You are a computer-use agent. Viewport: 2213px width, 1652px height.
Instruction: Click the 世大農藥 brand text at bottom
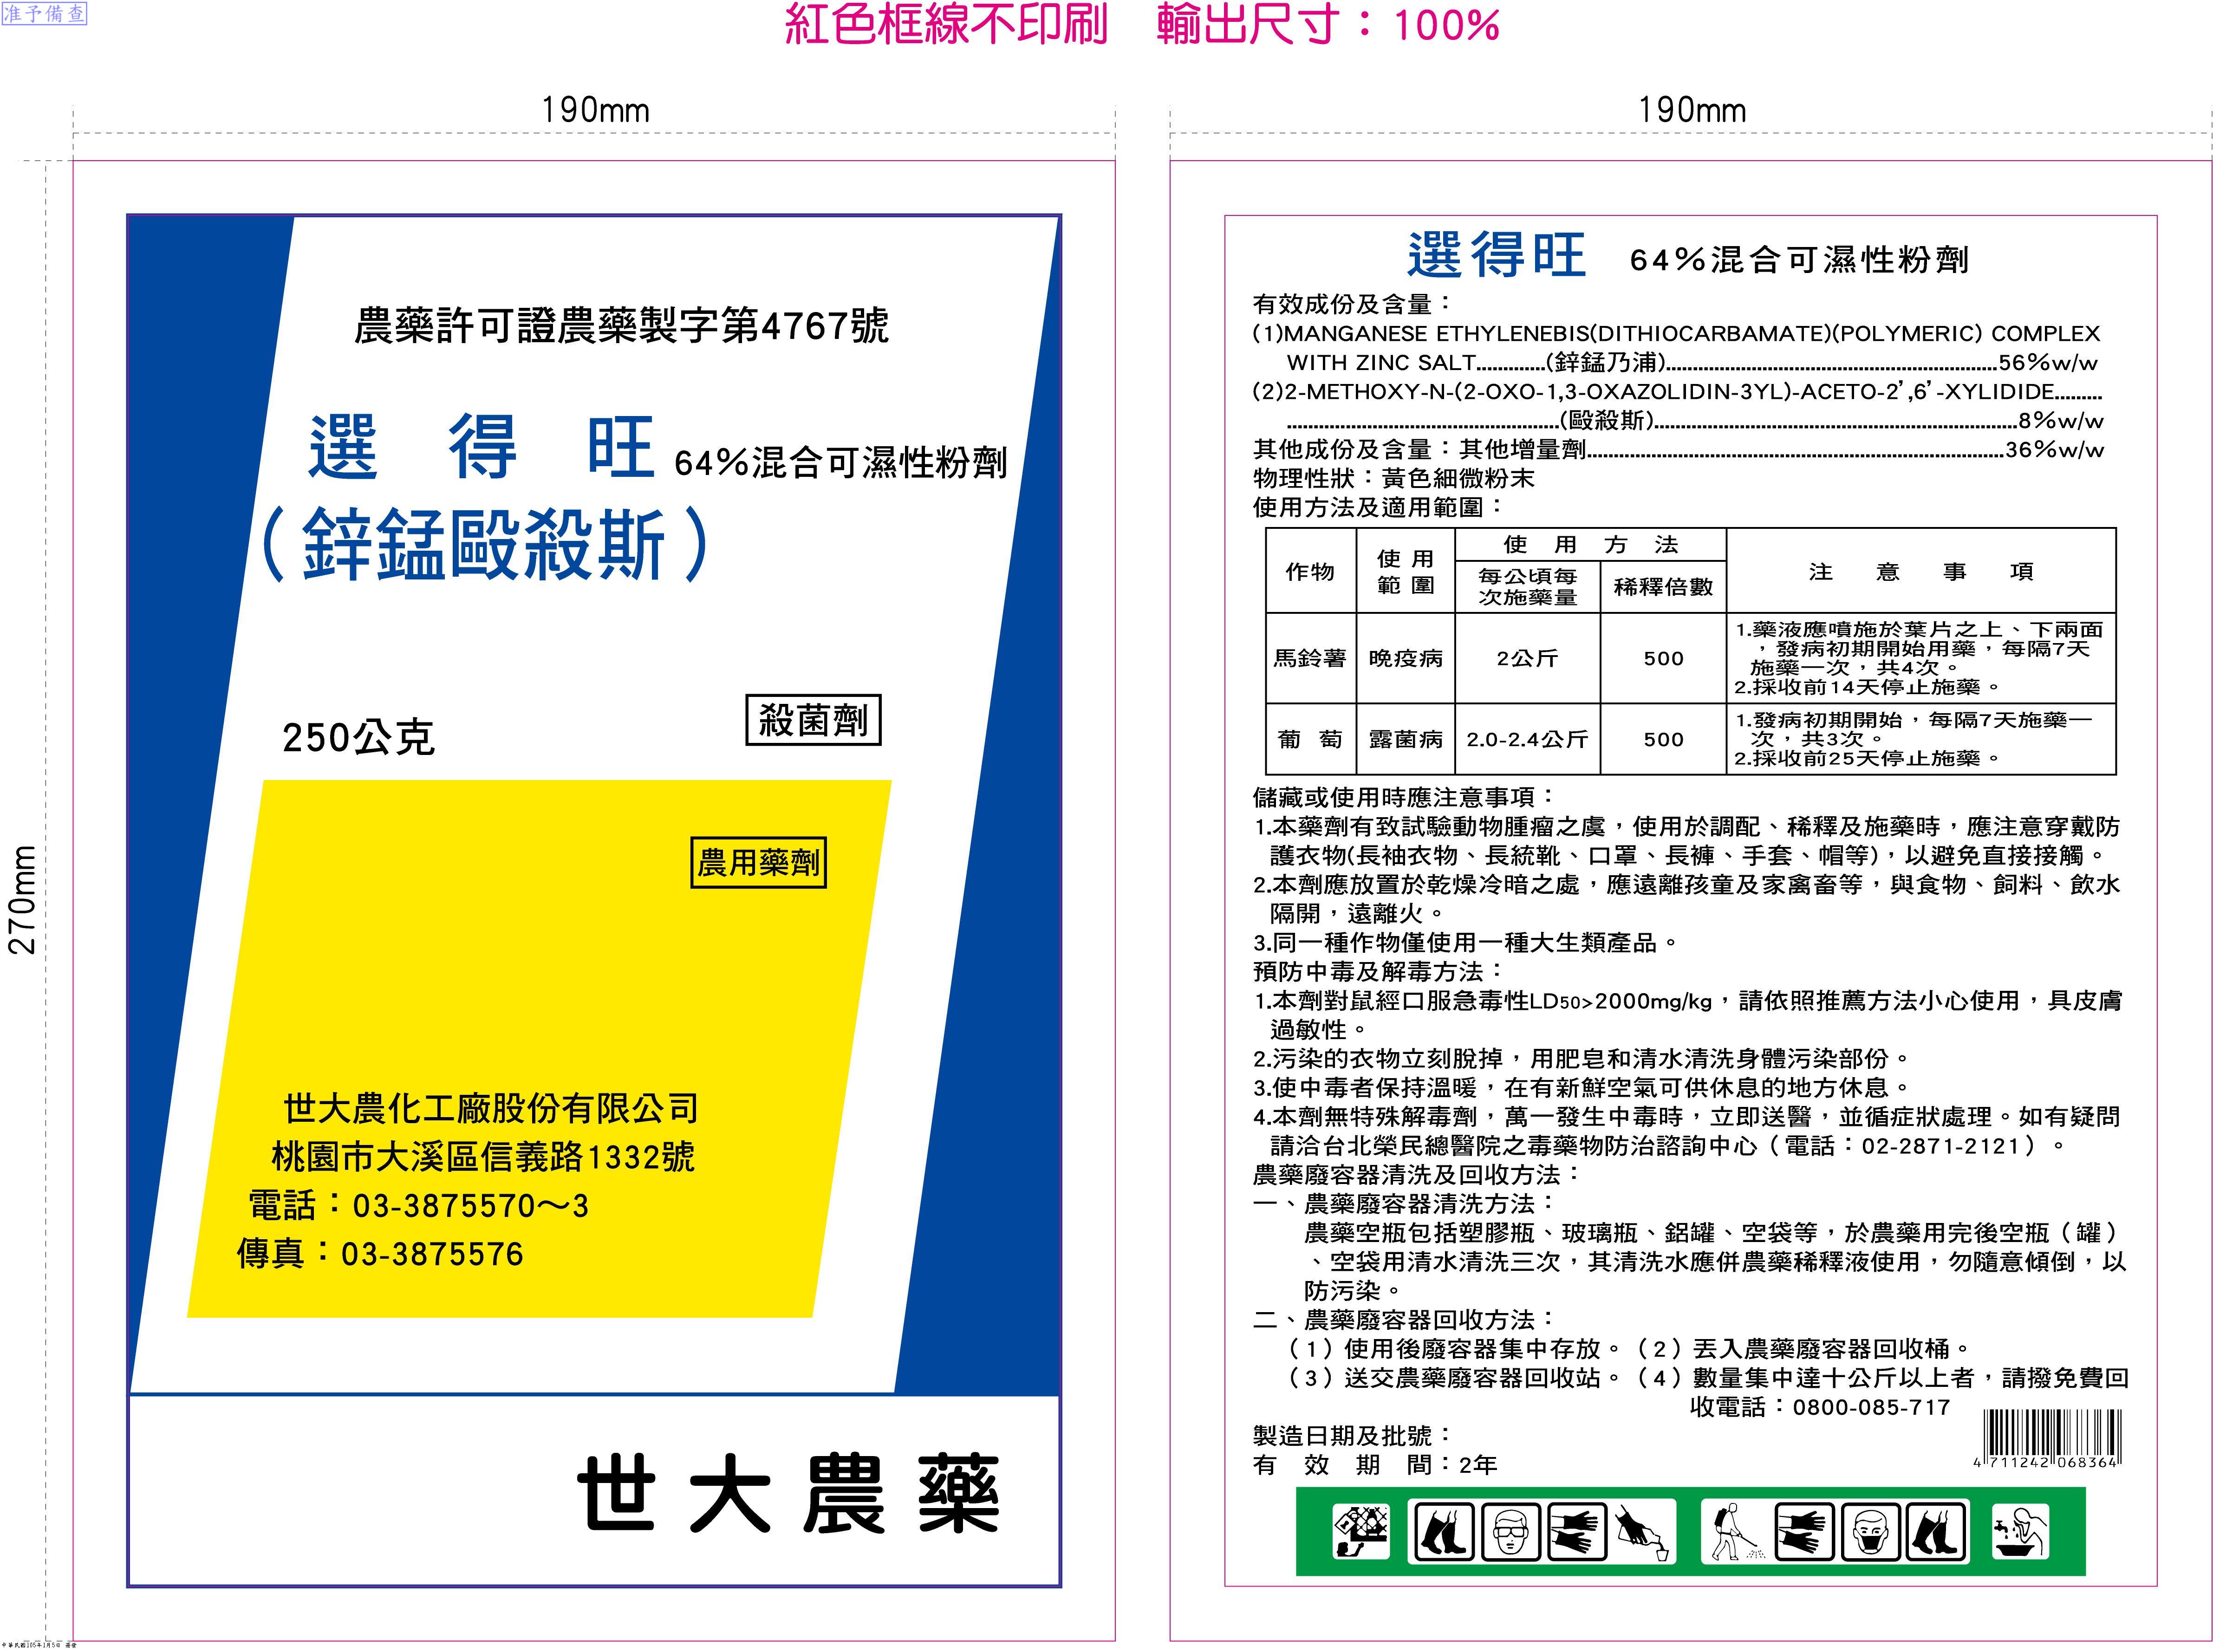click(789, 1493)
